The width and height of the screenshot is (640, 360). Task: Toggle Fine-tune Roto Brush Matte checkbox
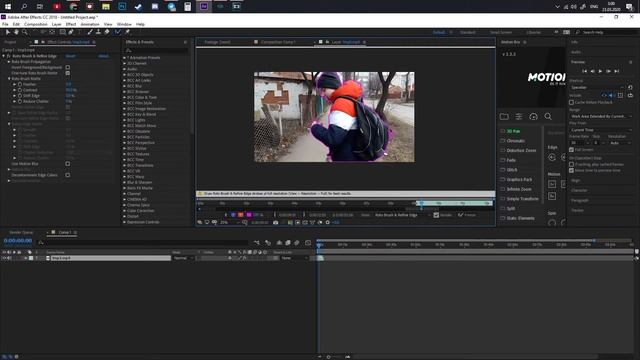(x=68, y=73)
